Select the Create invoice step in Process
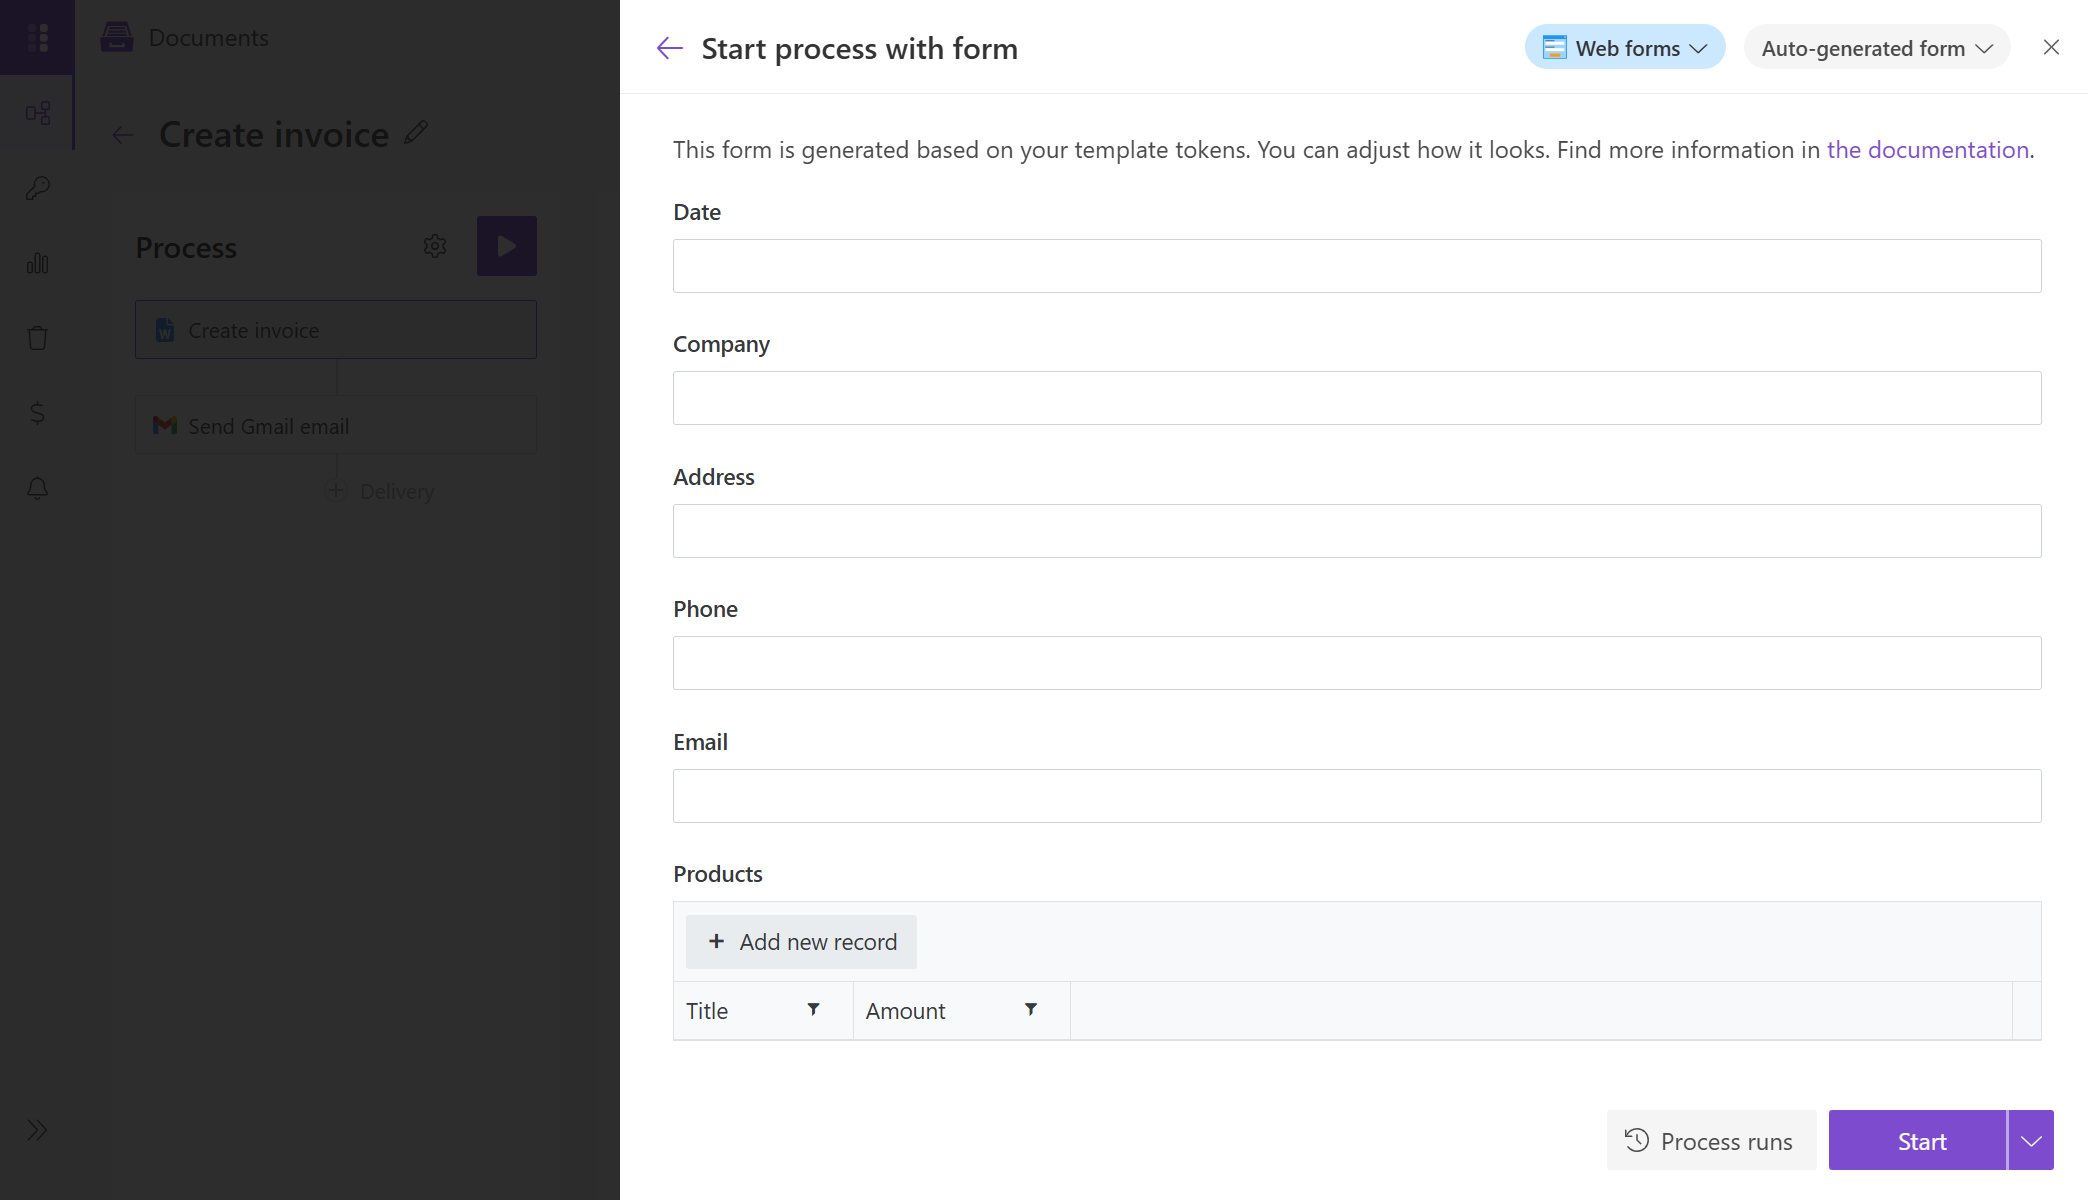This screenshot has width=2088, height=1200. pyautogui.click(x=335, y=329)
